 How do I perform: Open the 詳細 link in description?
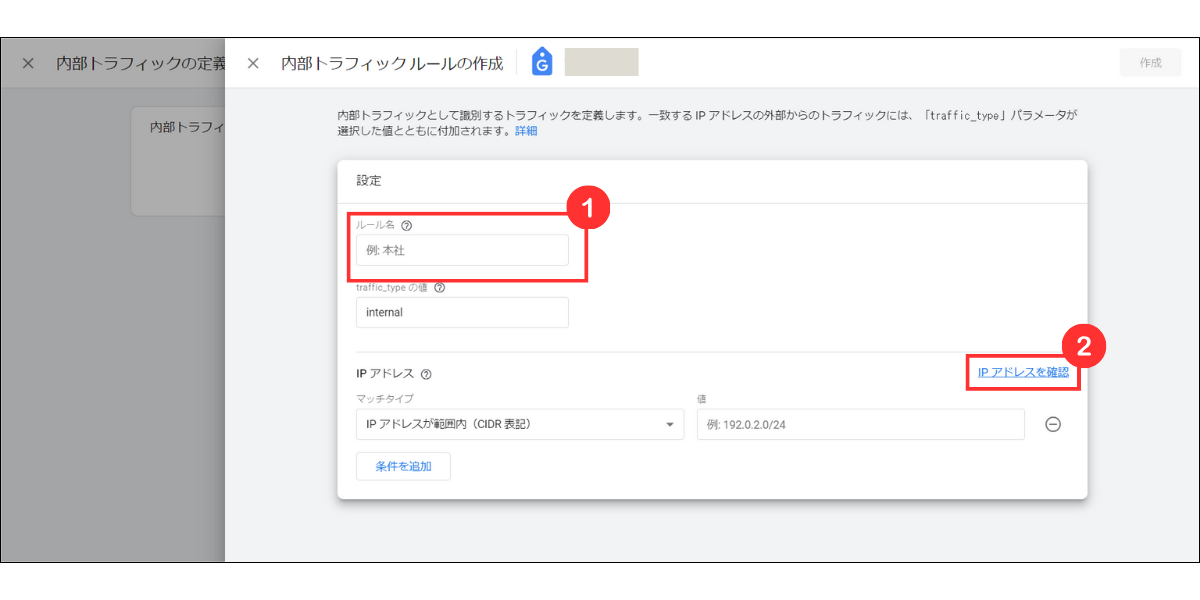coord(526,131)
